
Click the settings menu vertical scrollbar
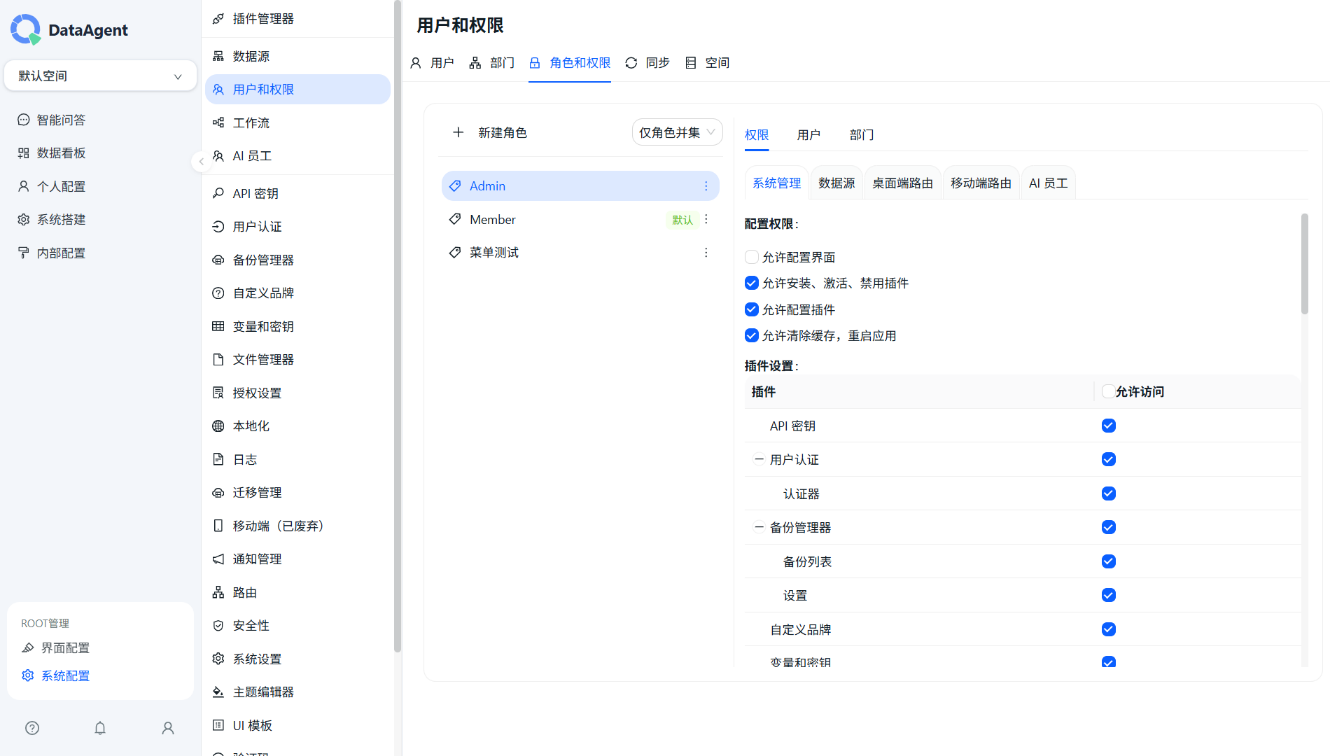click(398, 326)
